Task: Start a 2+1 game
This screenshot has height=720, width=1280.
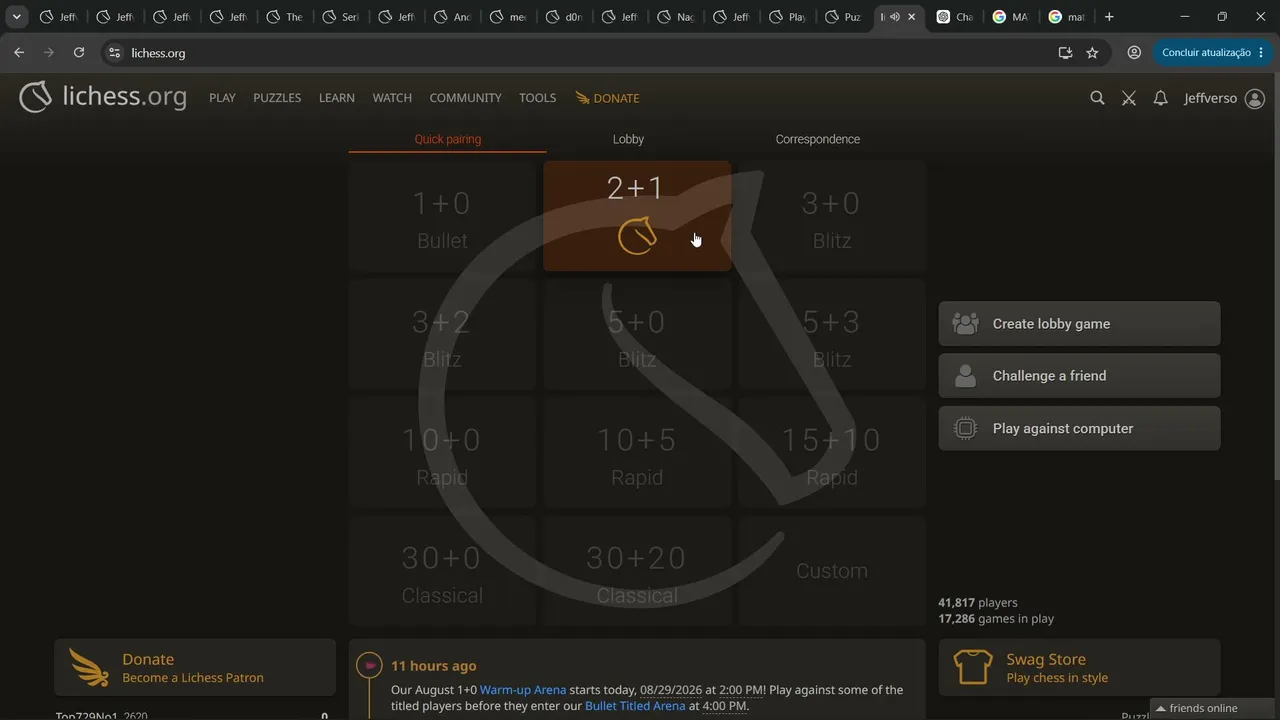Action: coord(637,216)
